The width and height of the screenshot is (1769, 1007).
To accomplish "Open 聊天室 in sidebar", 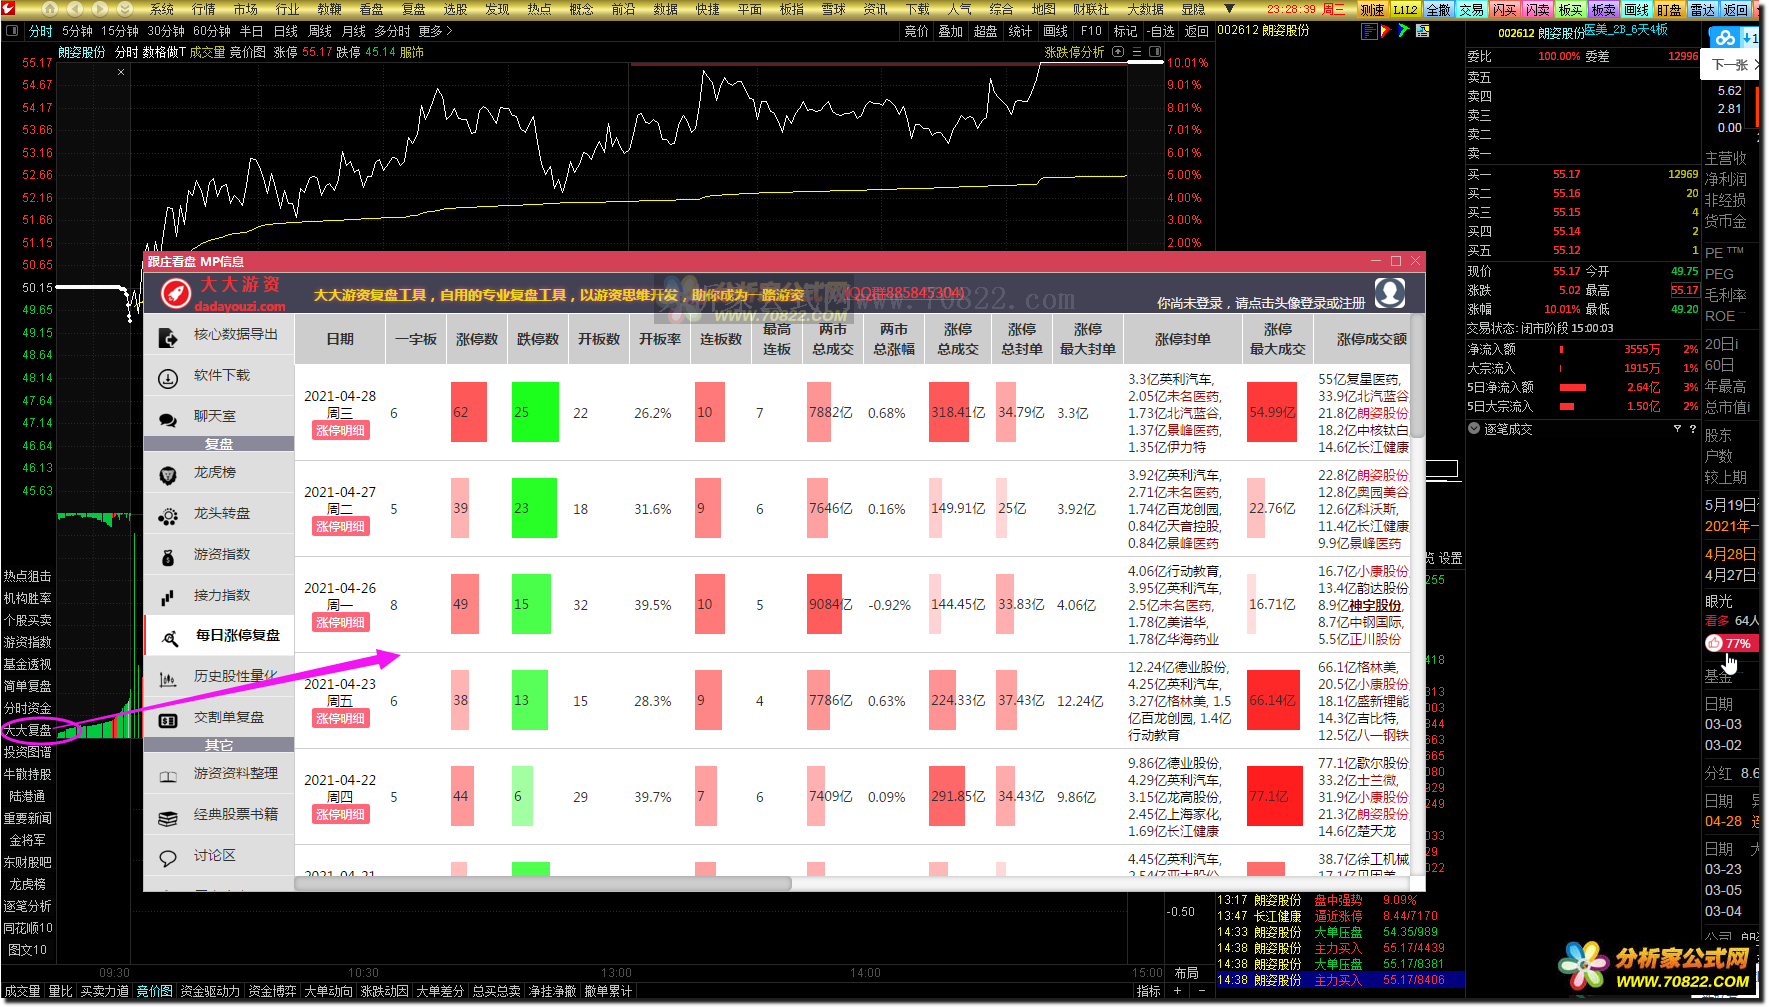I will 219,417.
